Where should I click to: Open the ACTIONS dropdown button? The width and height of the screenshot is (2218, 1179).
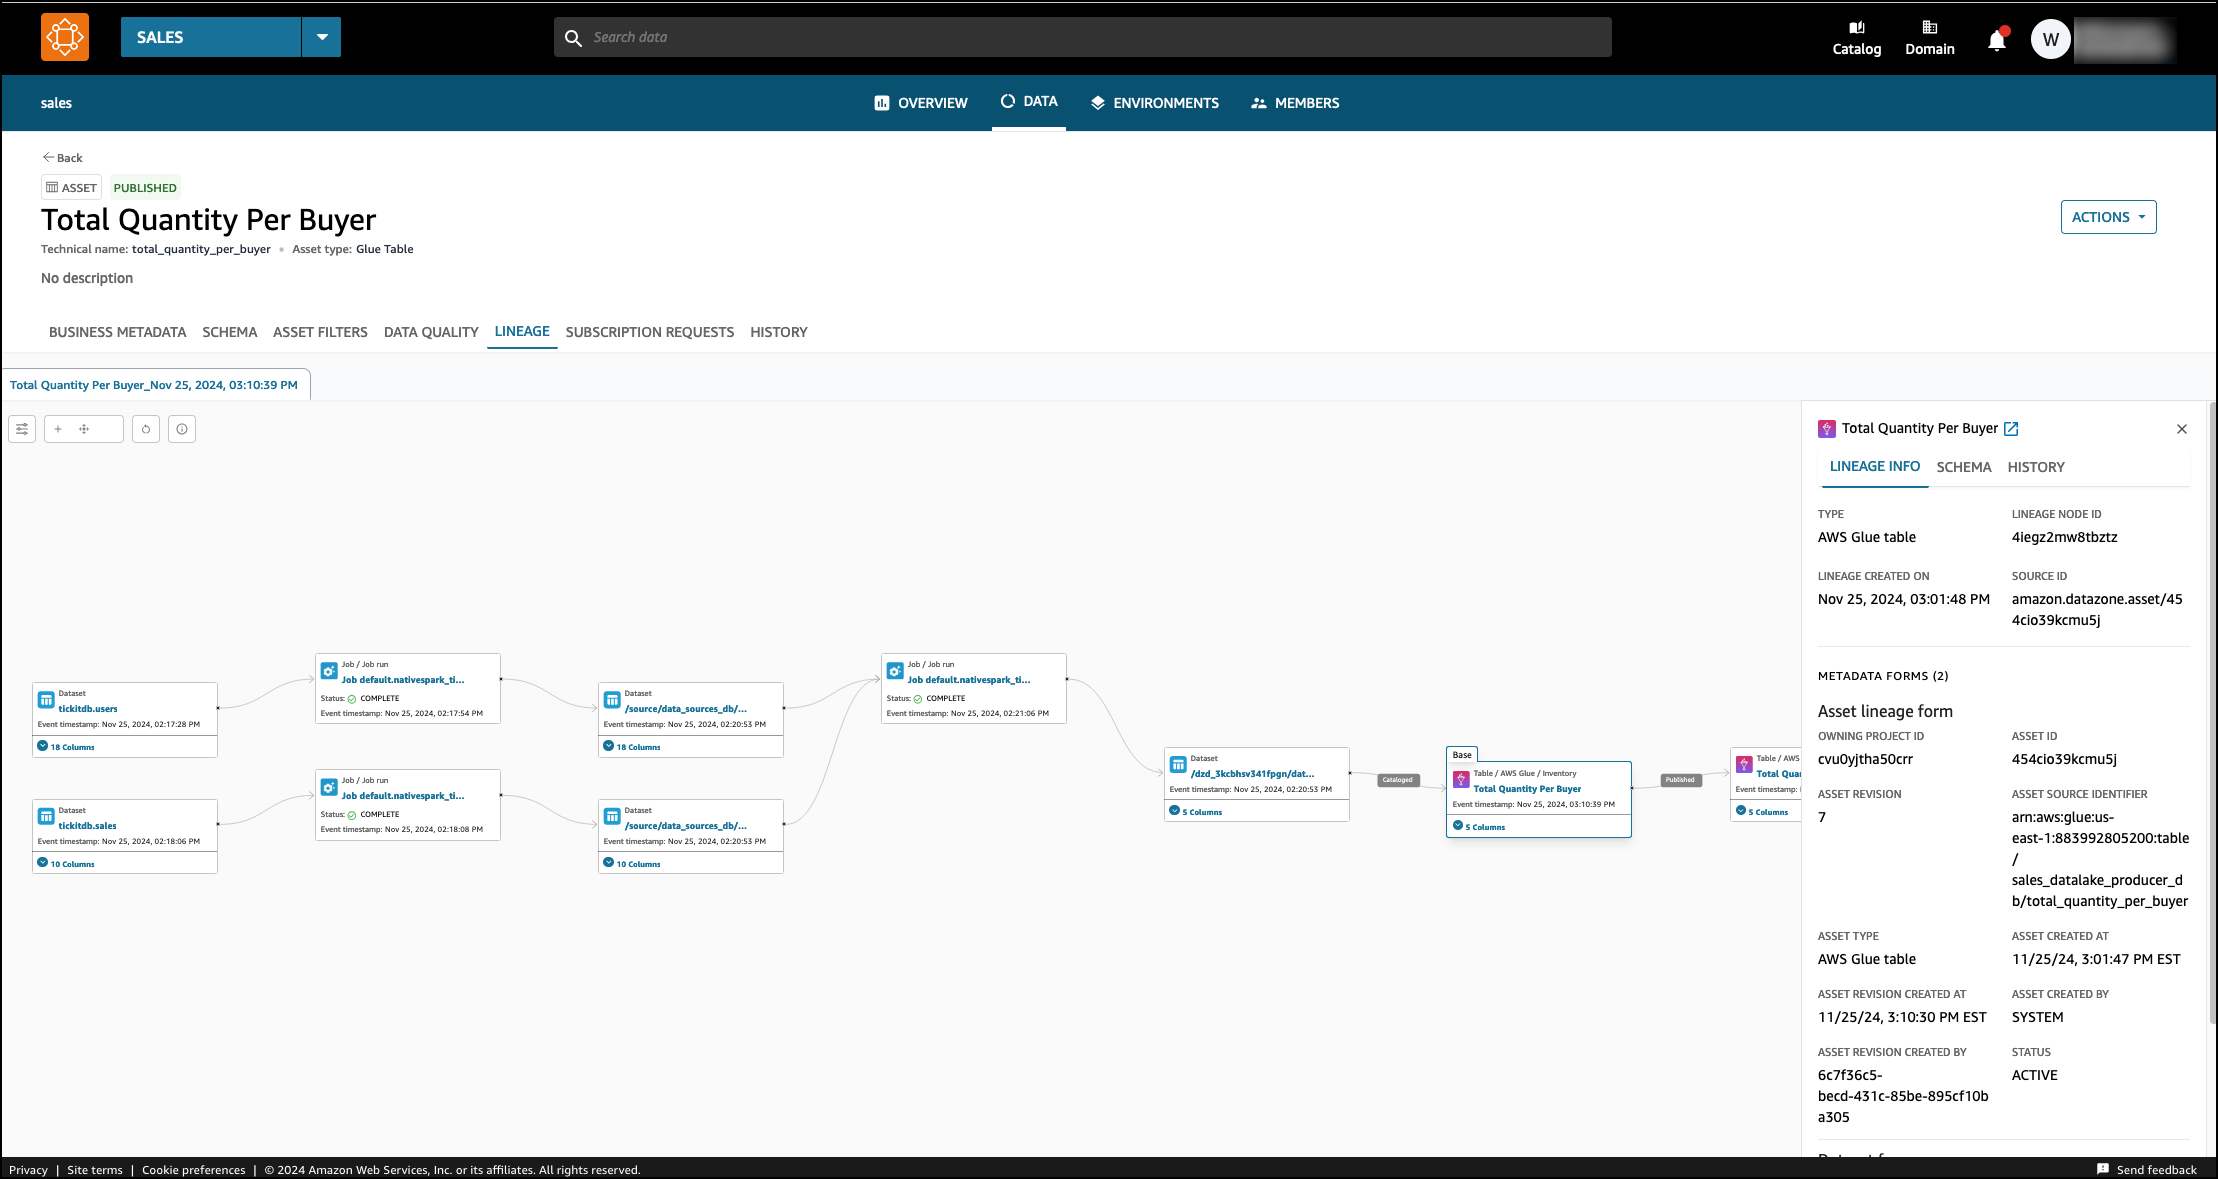(x=2108, y=217)
